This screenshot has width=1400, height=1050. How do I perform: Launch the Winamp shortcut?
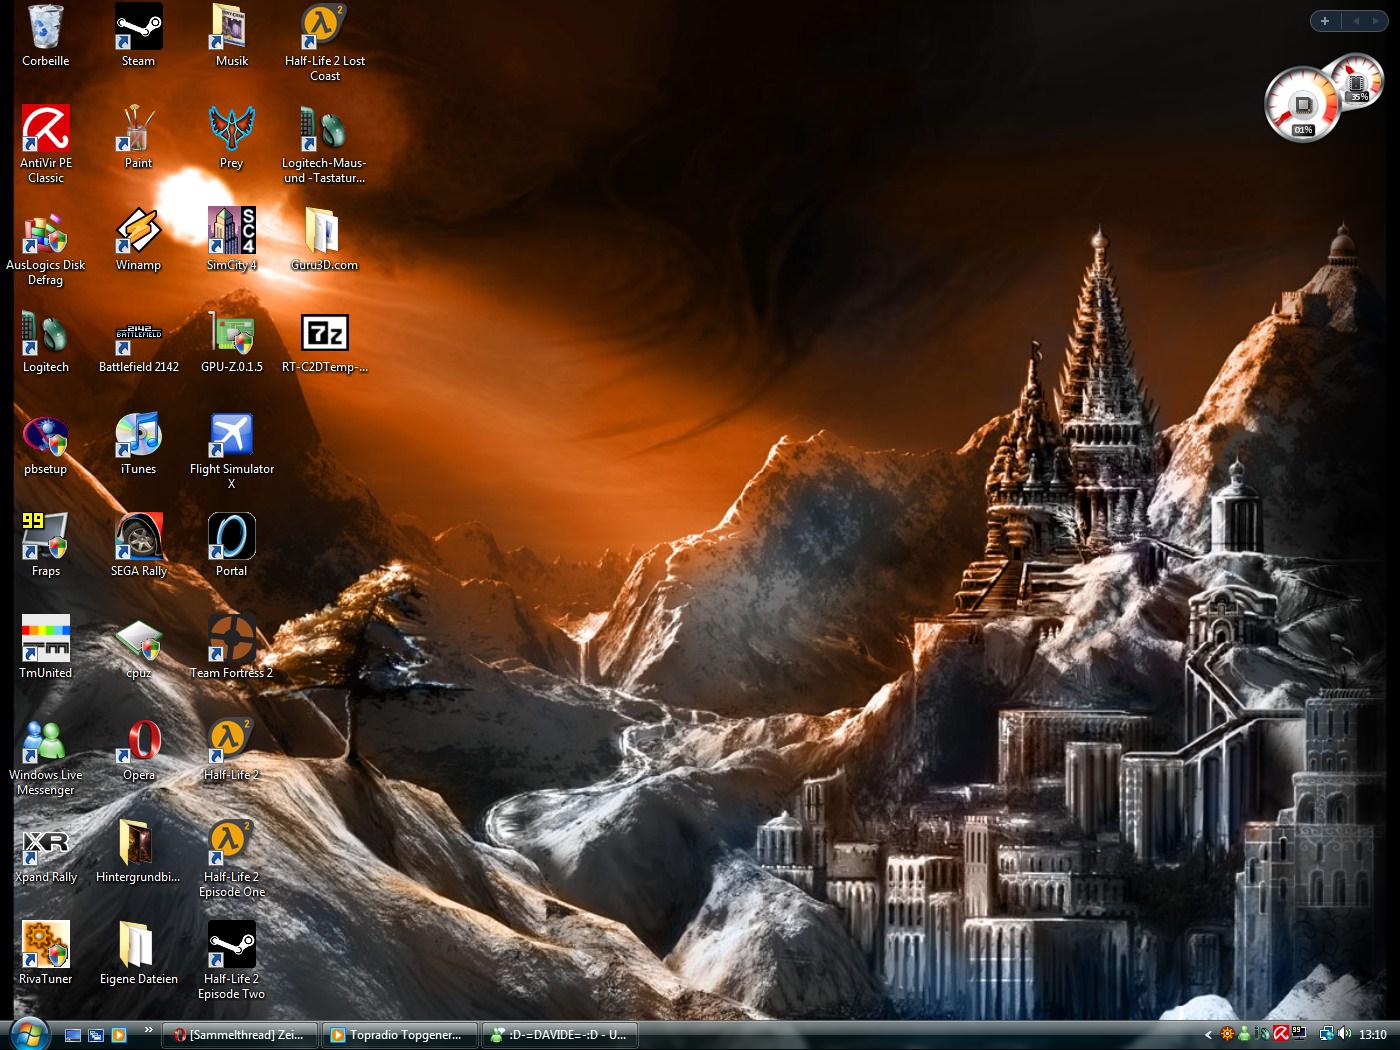(138, 240)
